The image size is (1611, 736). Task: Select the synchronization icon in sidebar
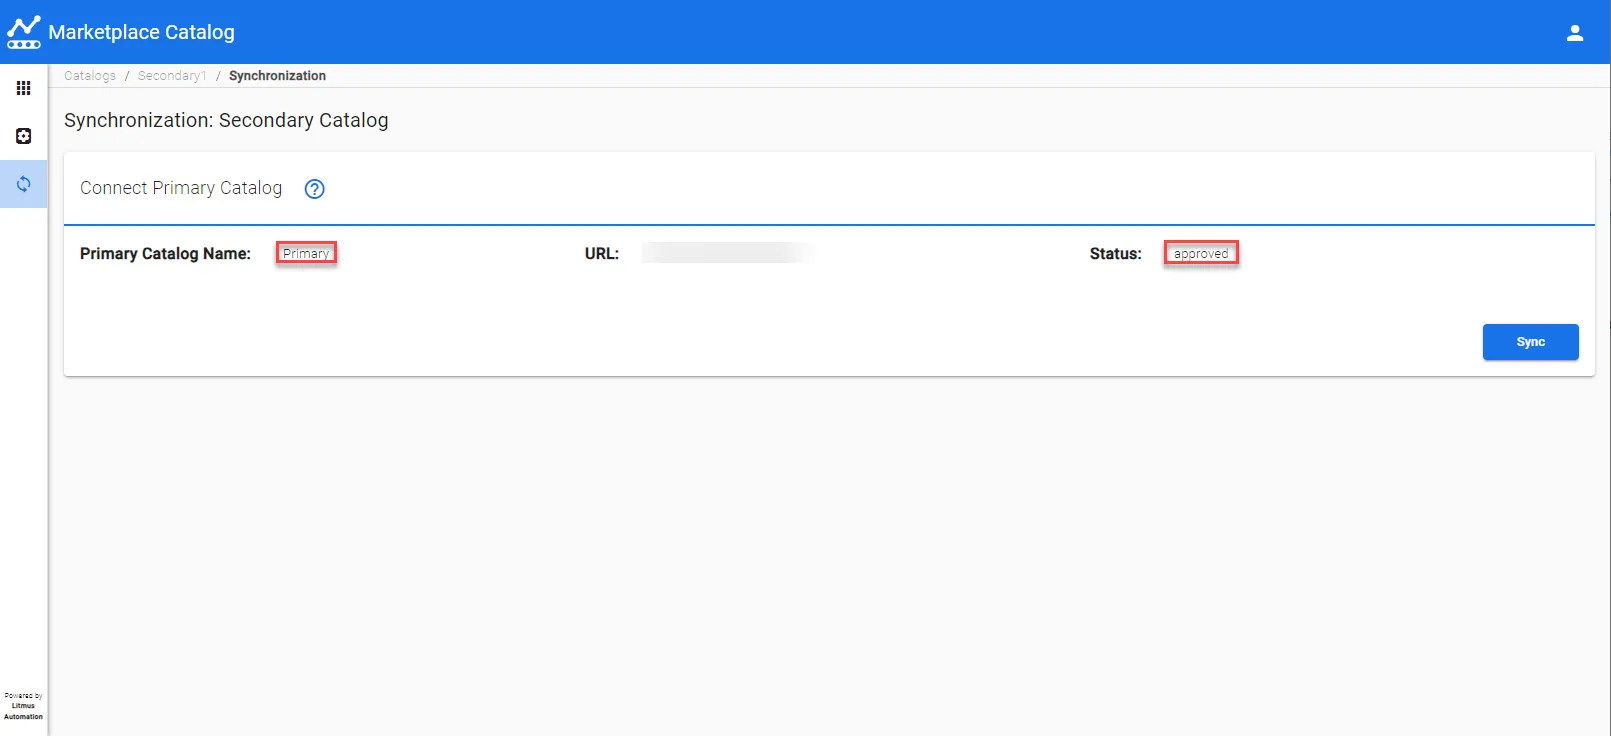[x=24, y=184]
